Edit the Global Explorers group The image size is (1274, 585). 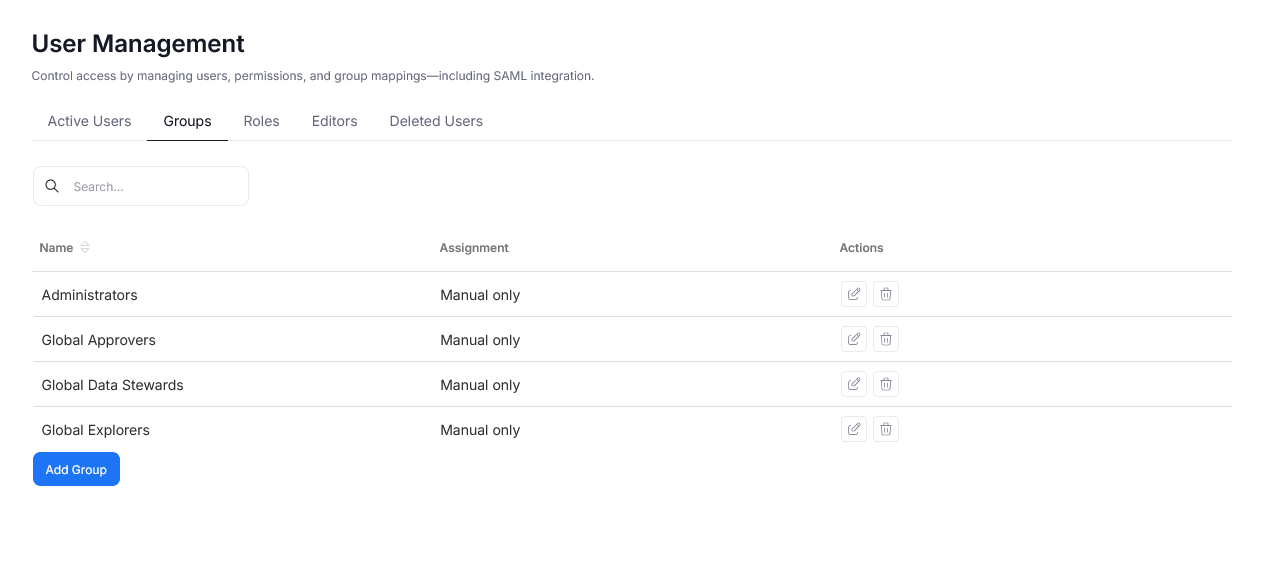[x=853, y=429]
